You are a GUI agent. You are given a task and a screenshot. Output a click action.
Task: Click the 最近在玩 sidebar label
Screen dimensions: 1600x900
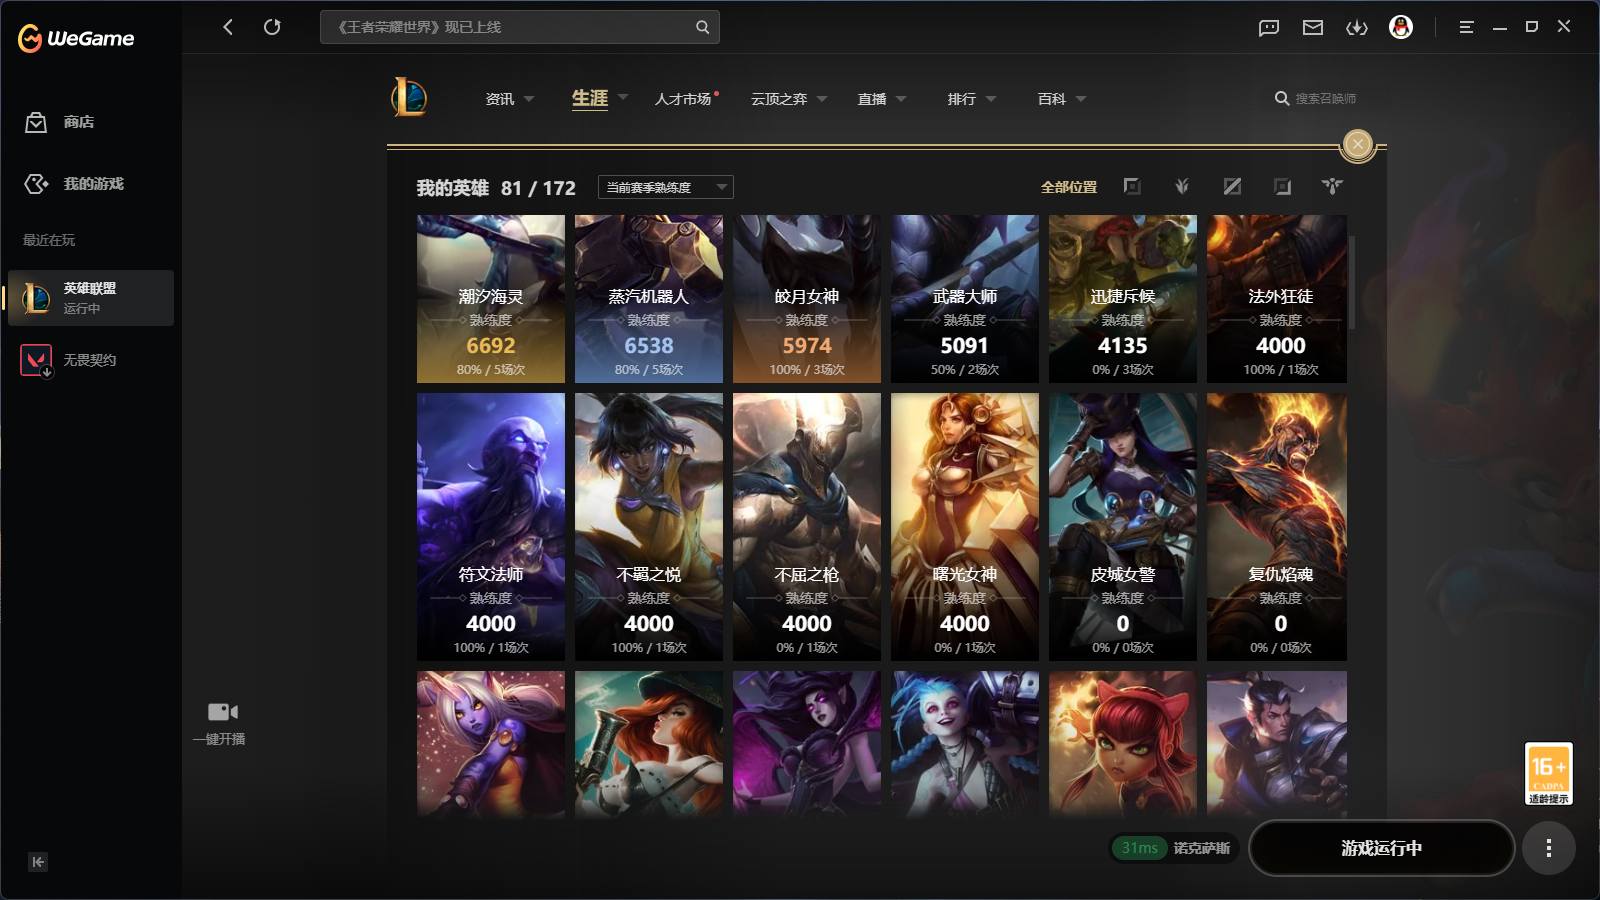(x=49, y=240)
